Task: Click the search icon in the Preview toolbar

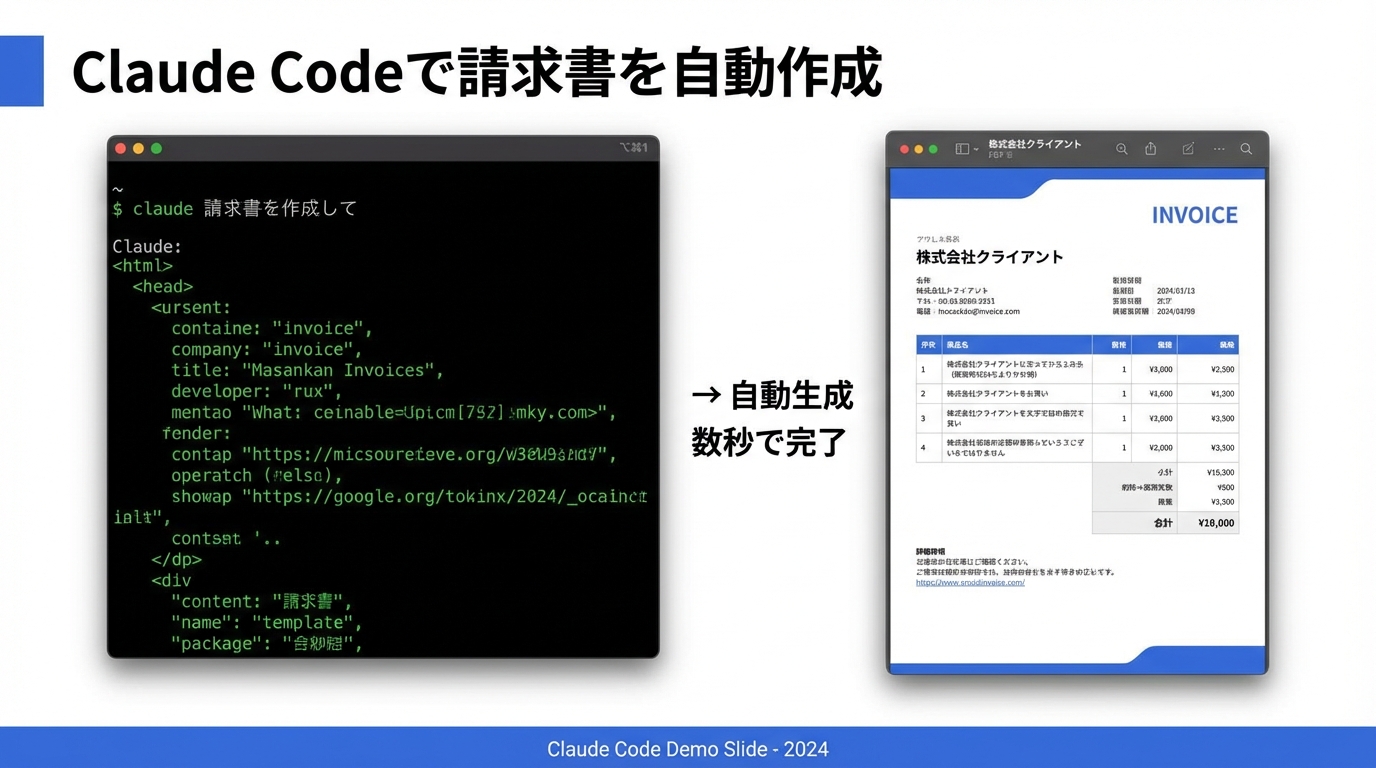Action: [x=1246, y=149]
